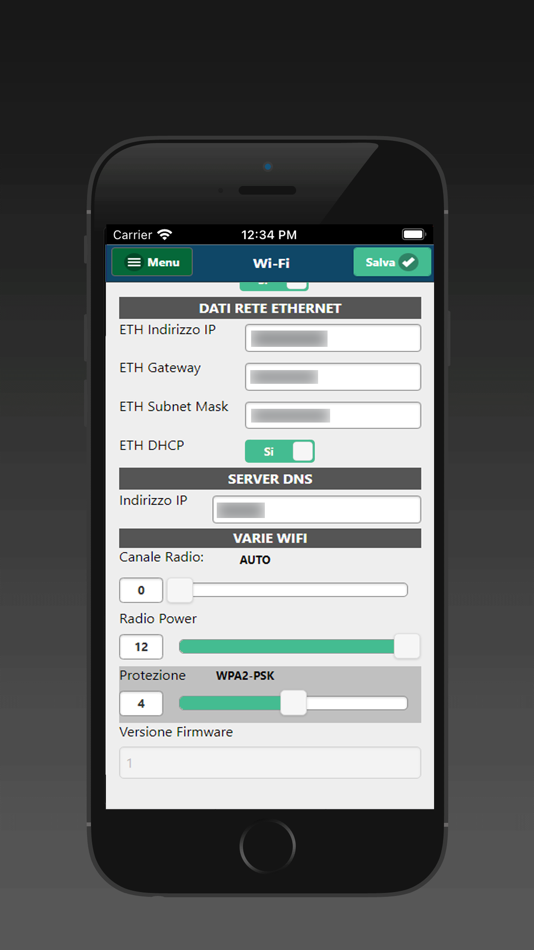Focus the ETH Gateway field
Screen dimensions: 534x950
pos(333,377)
